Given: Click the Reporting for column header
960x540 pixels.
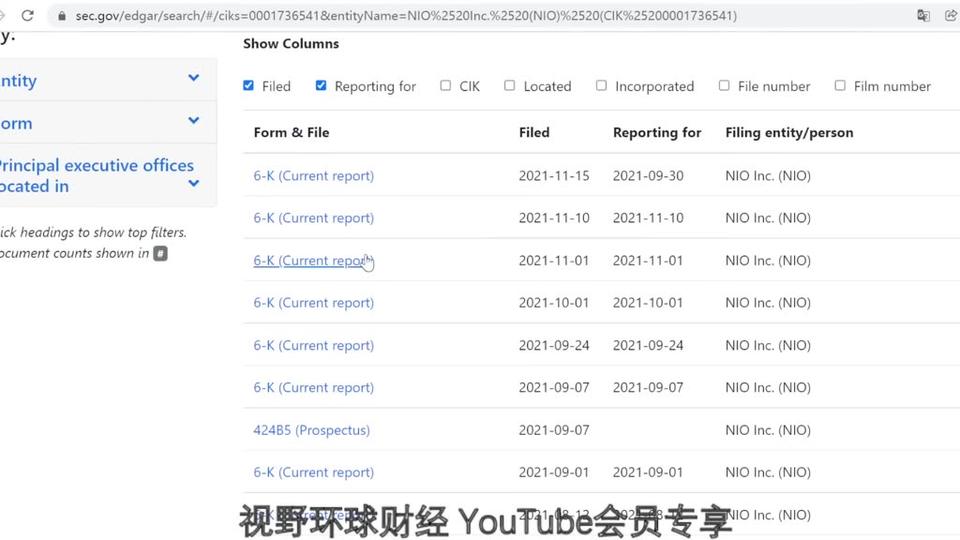Looking at the screenshot, I should coord(657,132).
